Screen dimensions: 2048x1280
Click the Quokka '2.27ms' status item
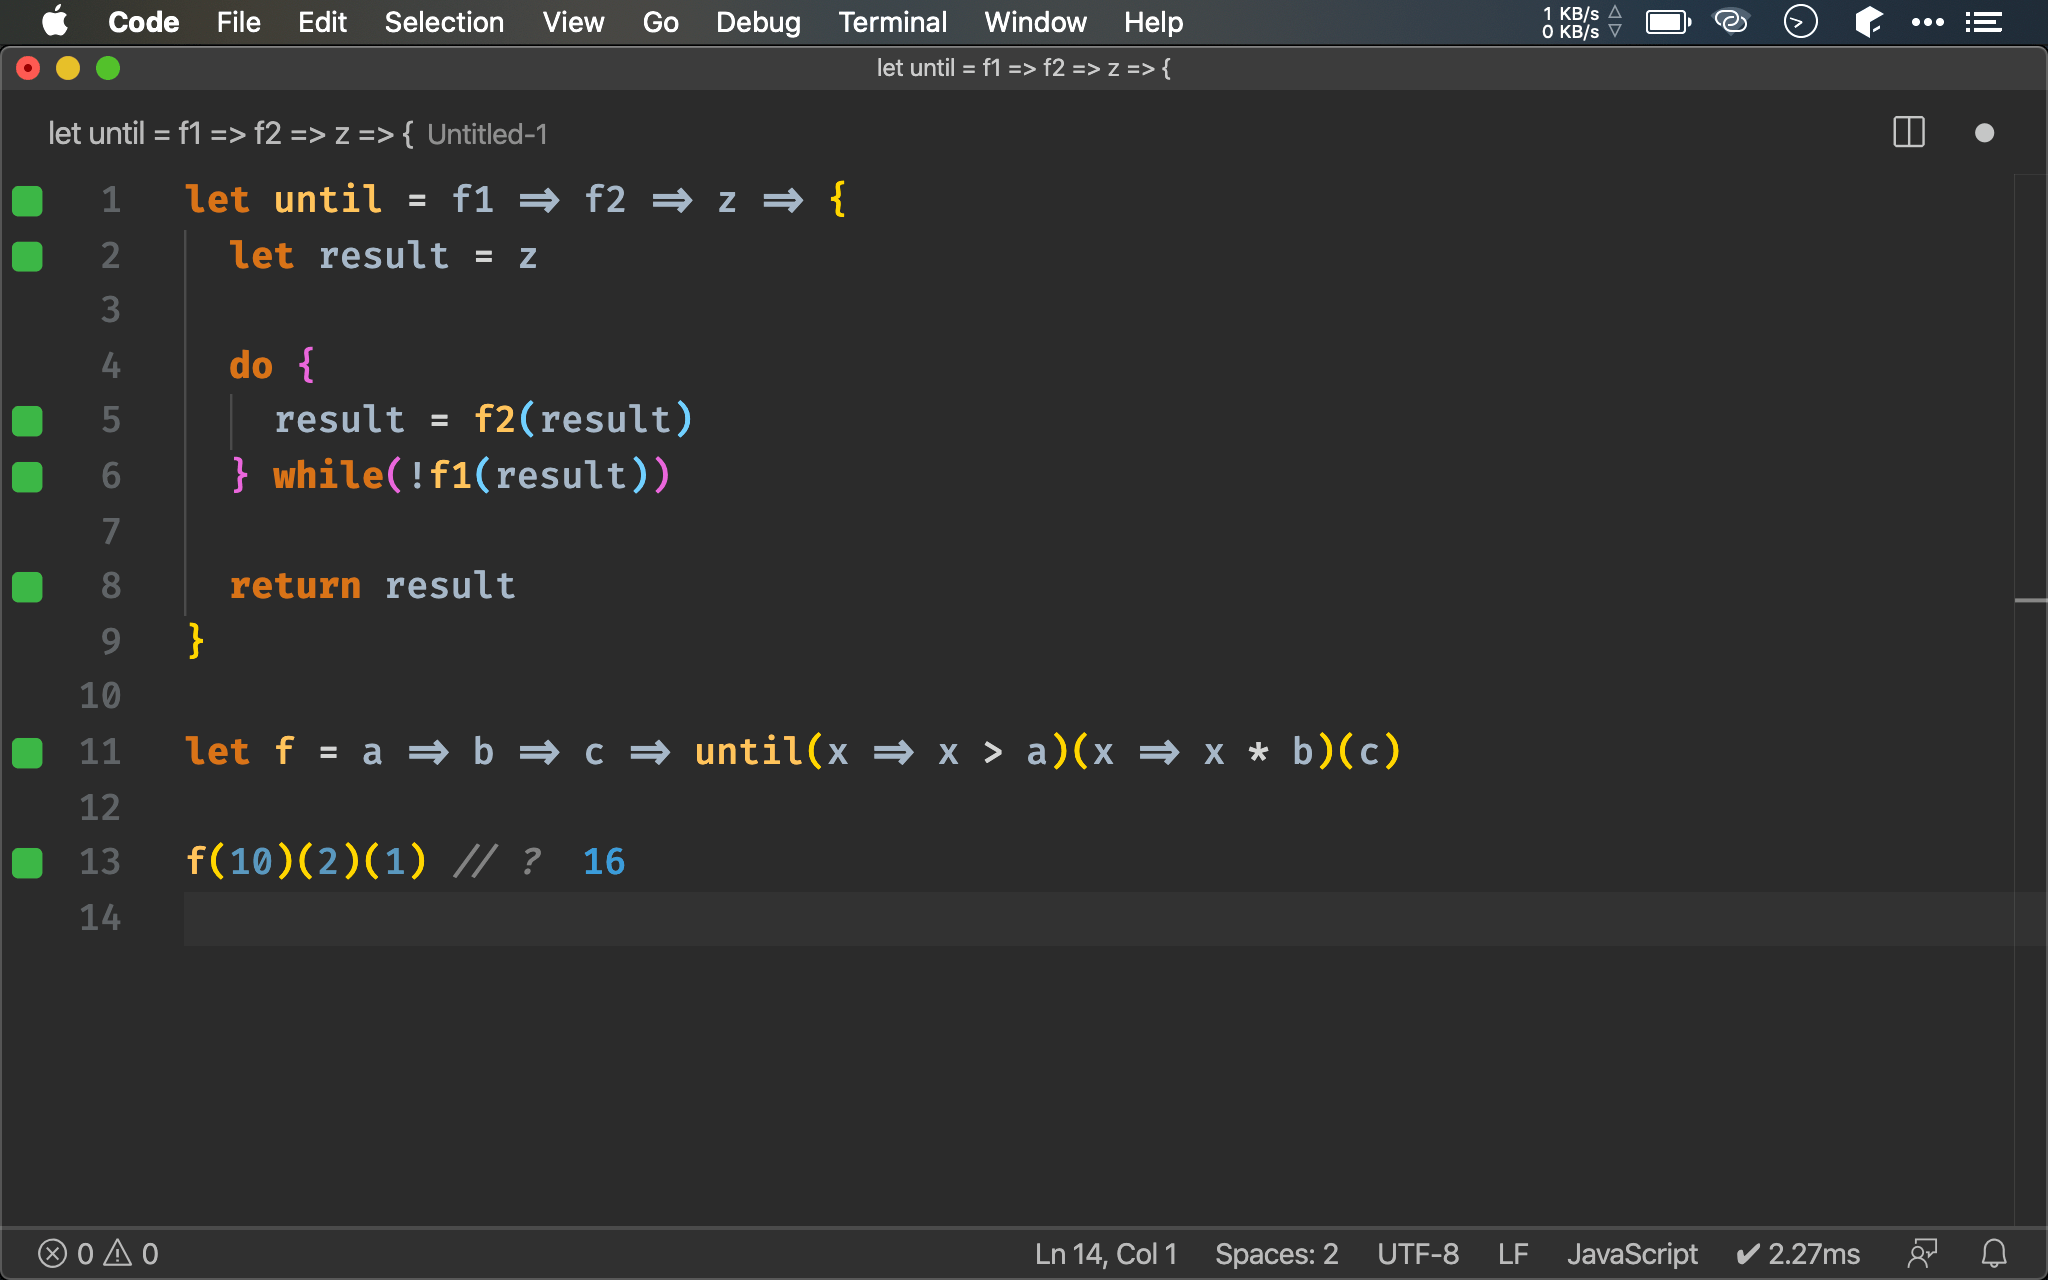pos(1798,1253)
